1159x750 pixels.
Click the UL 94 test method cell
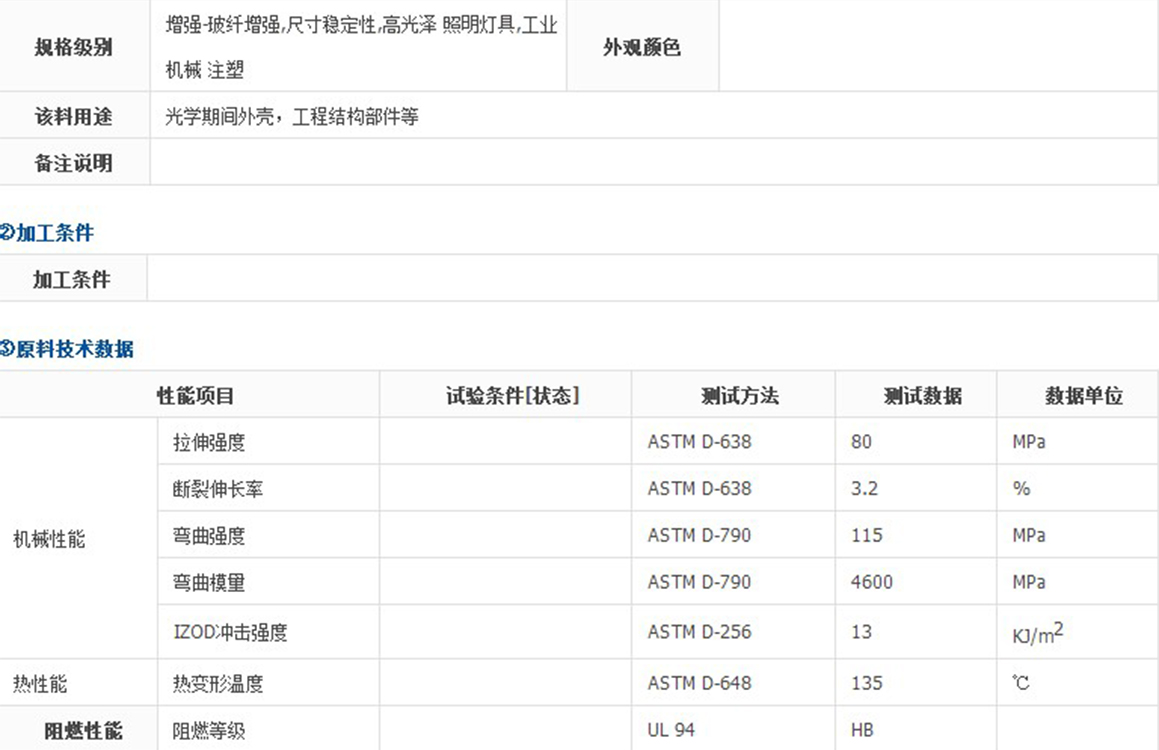[x=671, y=730]
